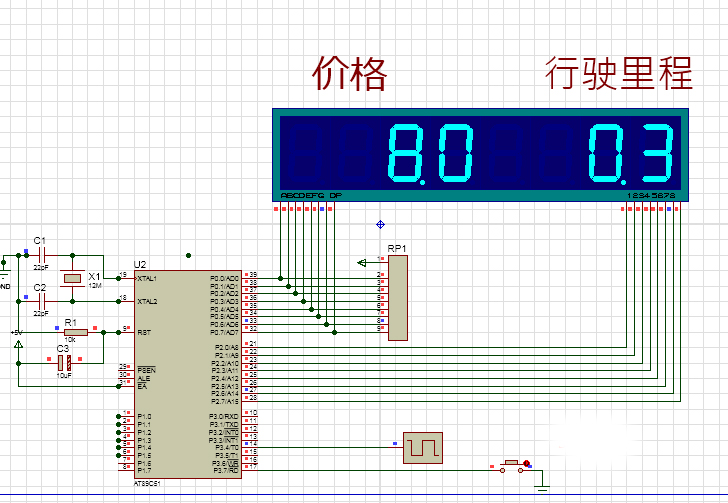This screenshot has height=503, width=728.
Task: Click the RST pin label
Action: point(144,333)
